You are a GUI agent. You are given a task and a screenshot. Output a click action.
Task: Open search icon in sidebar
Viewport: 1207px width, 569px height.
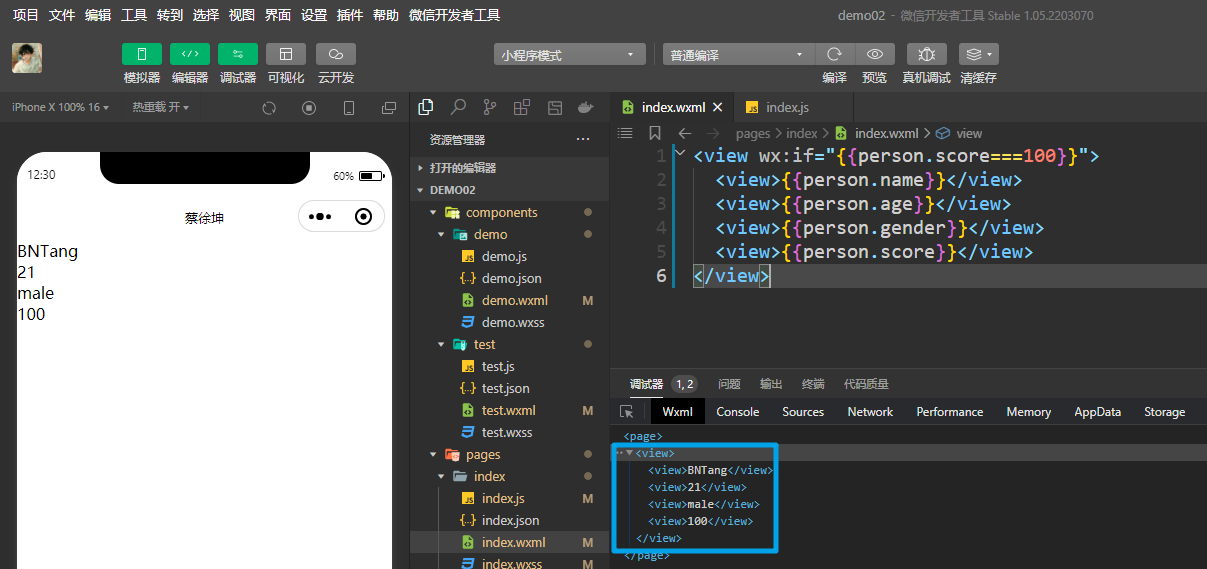pyautogui.click(x=458, y=107)
